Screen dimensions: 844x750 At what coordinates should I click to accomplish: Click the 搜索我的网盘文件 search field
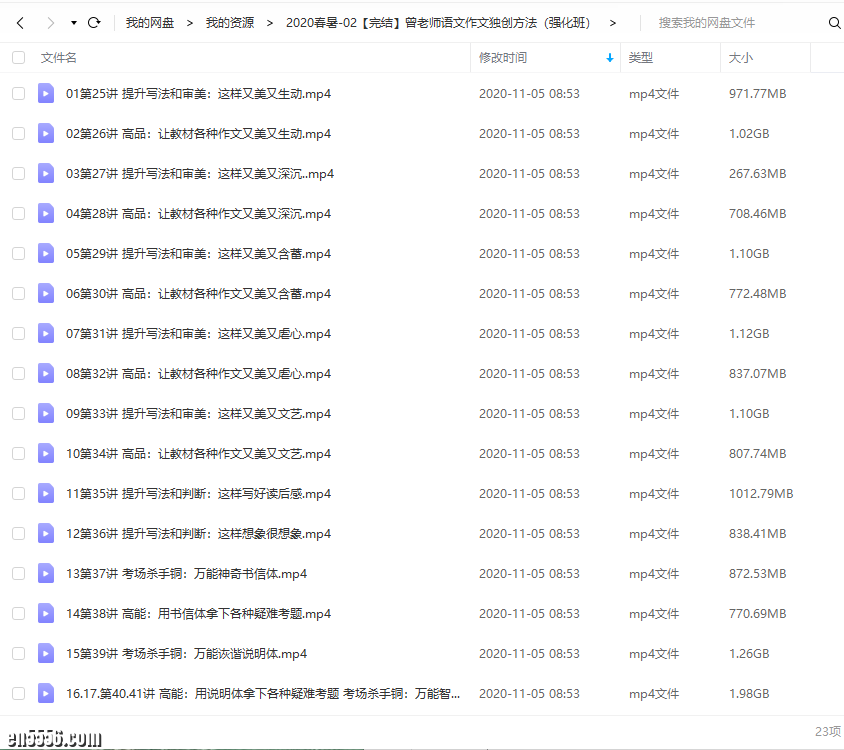click(x=735, y=22)
